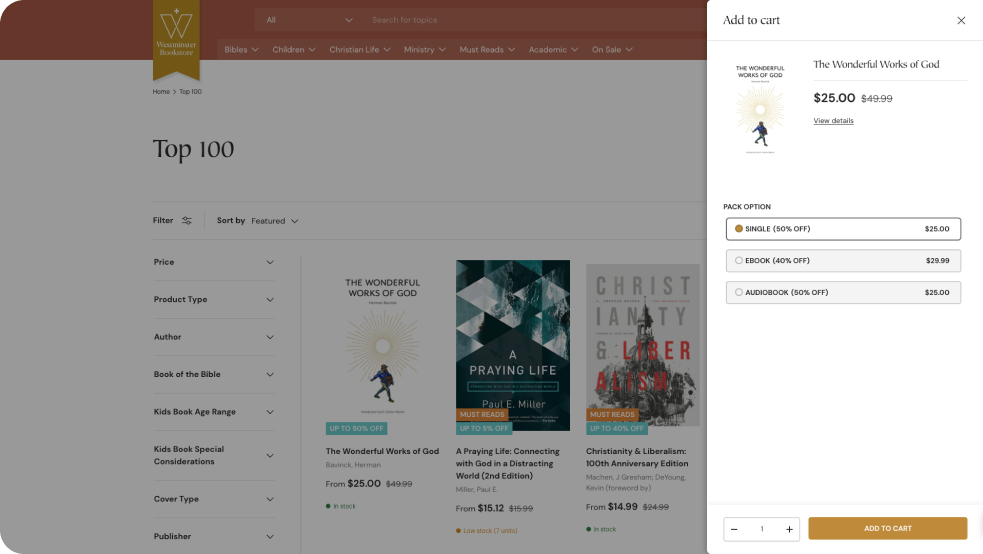Click the Top 100 breadcrumb
Screen dimensions: 983x554
click(191, 91)
